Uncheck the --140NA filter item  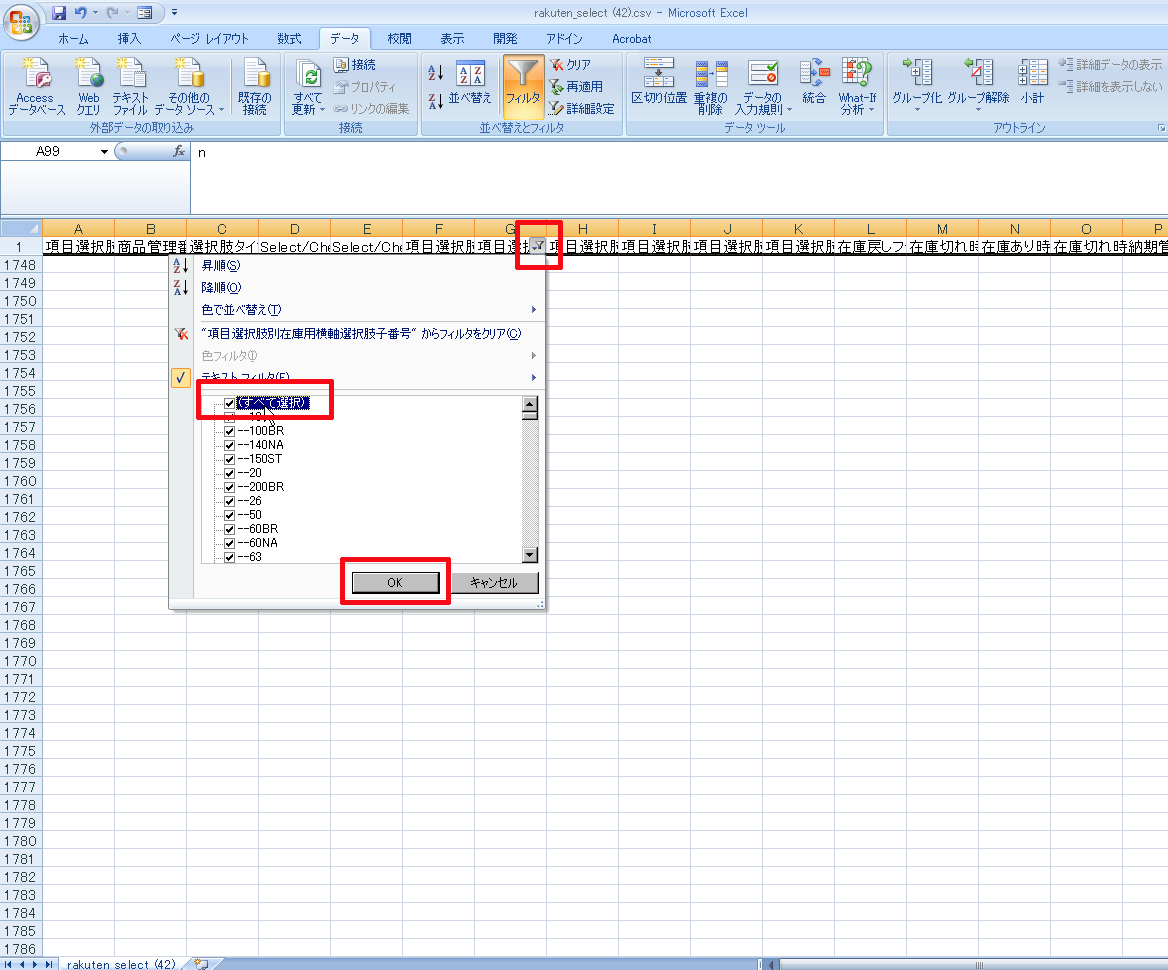click(x=229, y=445)
